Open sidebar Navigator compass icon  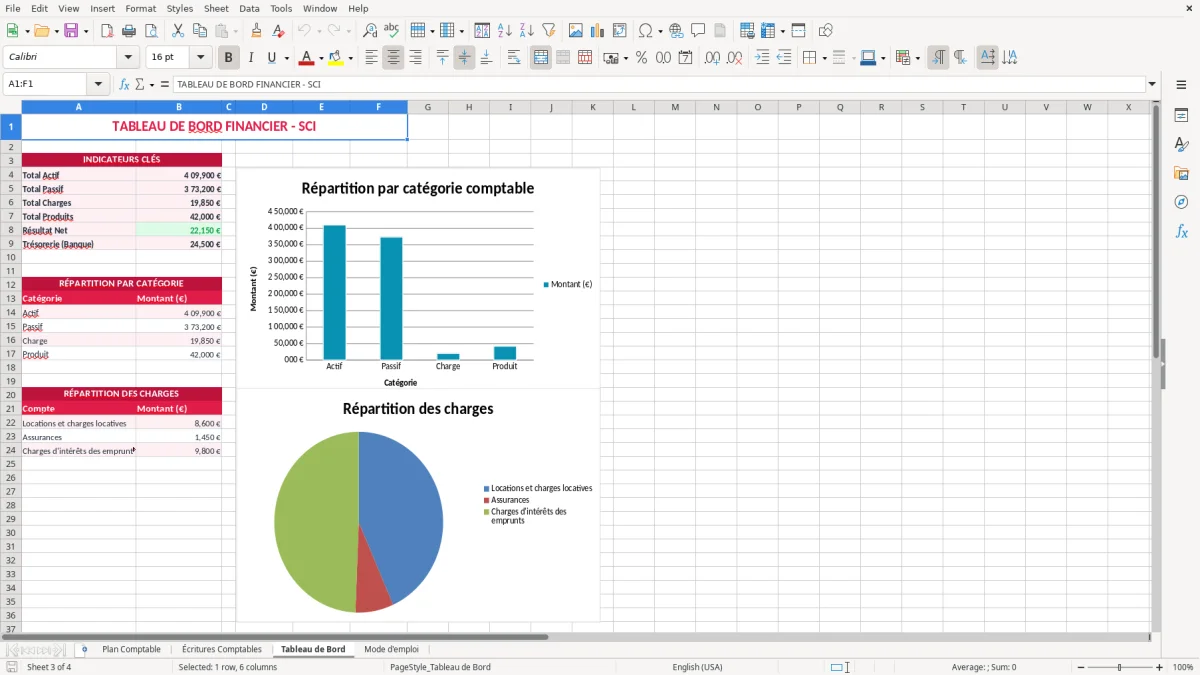[x=1181, y=202]
